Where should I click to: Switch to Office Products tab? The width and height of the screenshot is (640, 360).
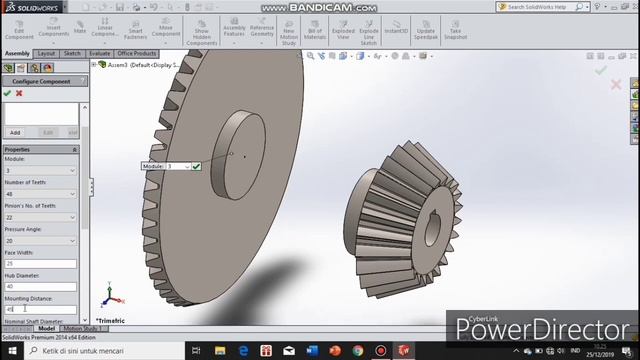pyautogui.click(x=137, y=53)
